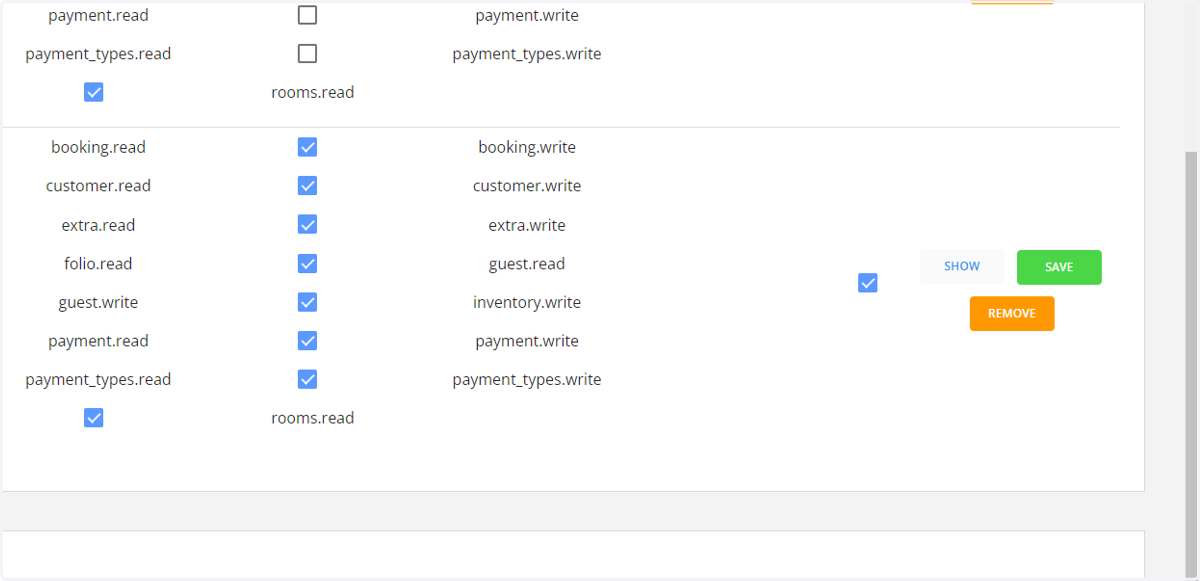Uncheck the checked box beside payment.read and payment.write
The height and width of the screenshot is (581, 1200).
[x=308, y=341]
